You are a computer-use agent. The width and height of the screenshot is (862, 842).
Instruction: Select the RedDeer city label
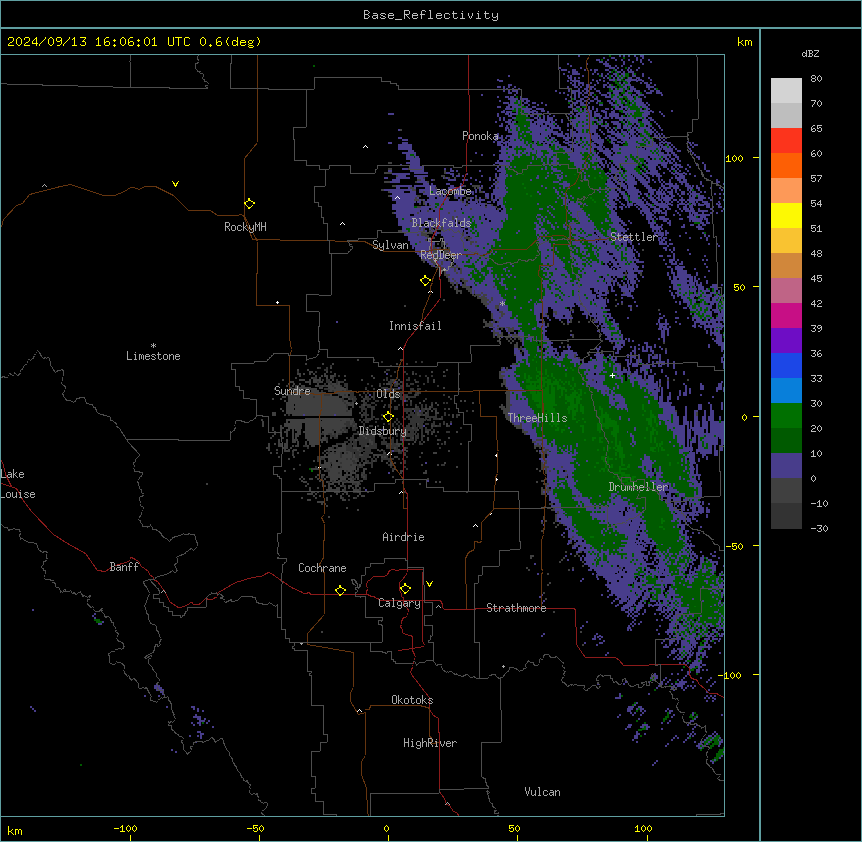441,255
